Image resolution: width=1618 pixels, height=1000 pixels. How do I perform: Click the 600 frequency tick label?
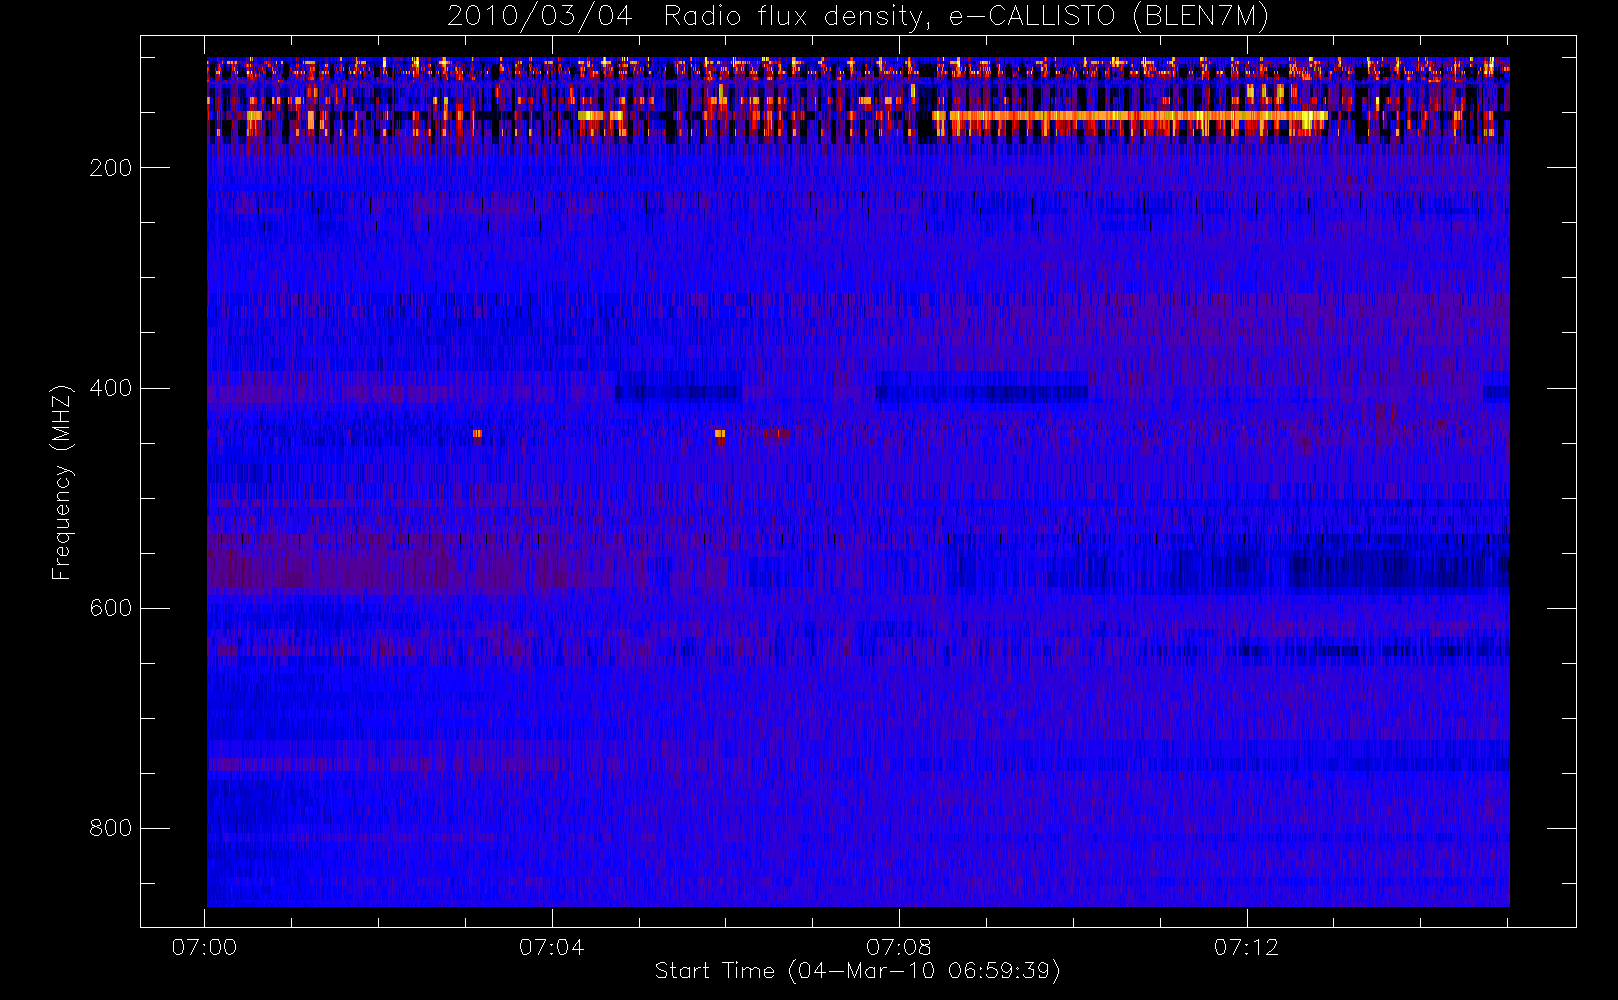coord(111,608)
